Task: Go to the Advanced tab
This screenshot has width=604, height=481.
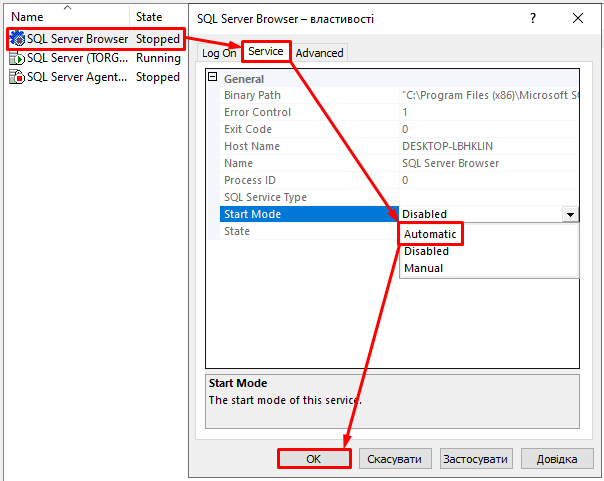Action: tap(319, 53)
